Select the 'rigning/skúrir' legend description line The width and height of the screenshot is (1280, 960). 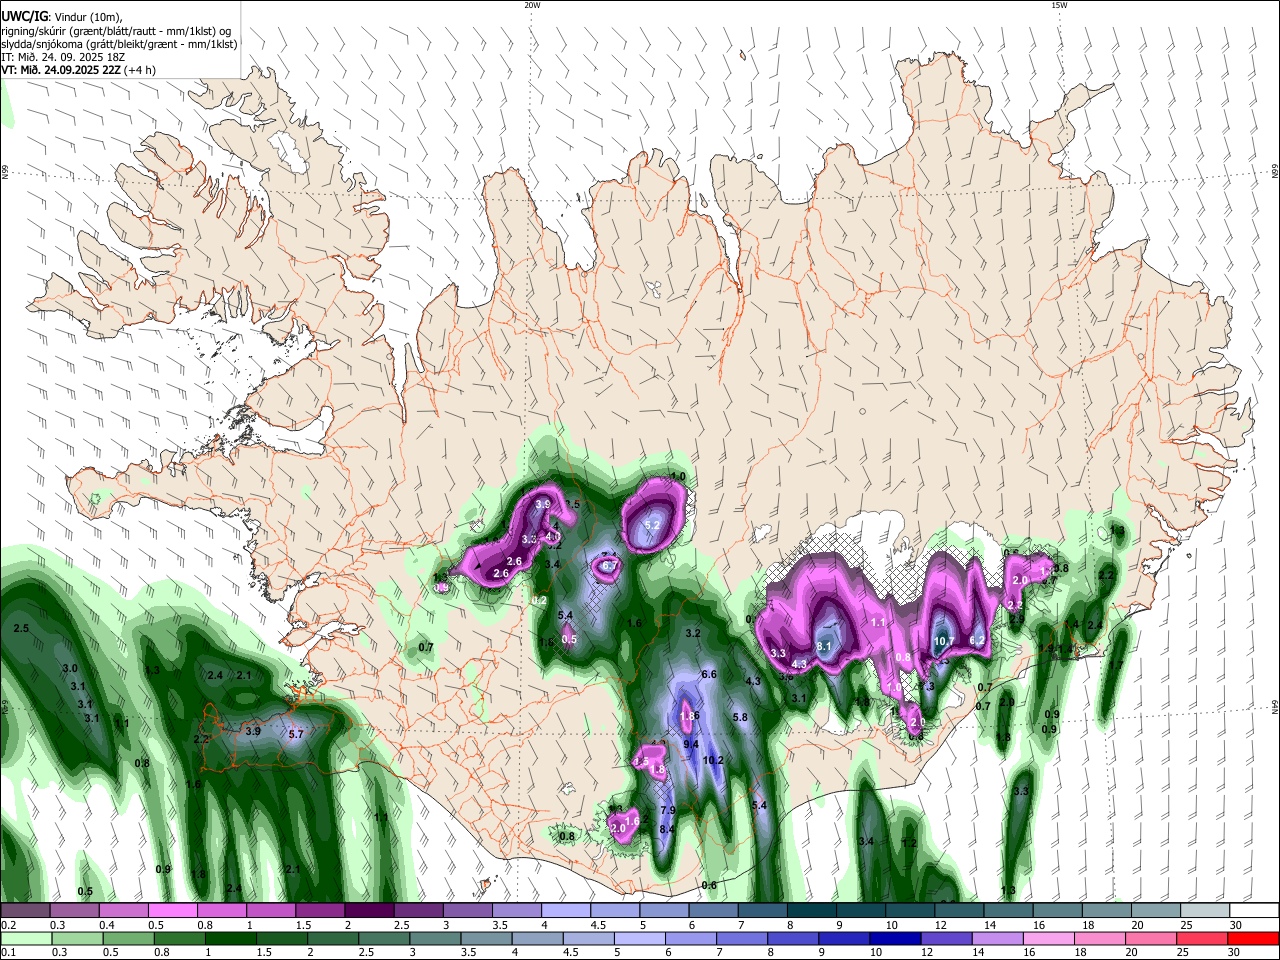pos(117,30)
